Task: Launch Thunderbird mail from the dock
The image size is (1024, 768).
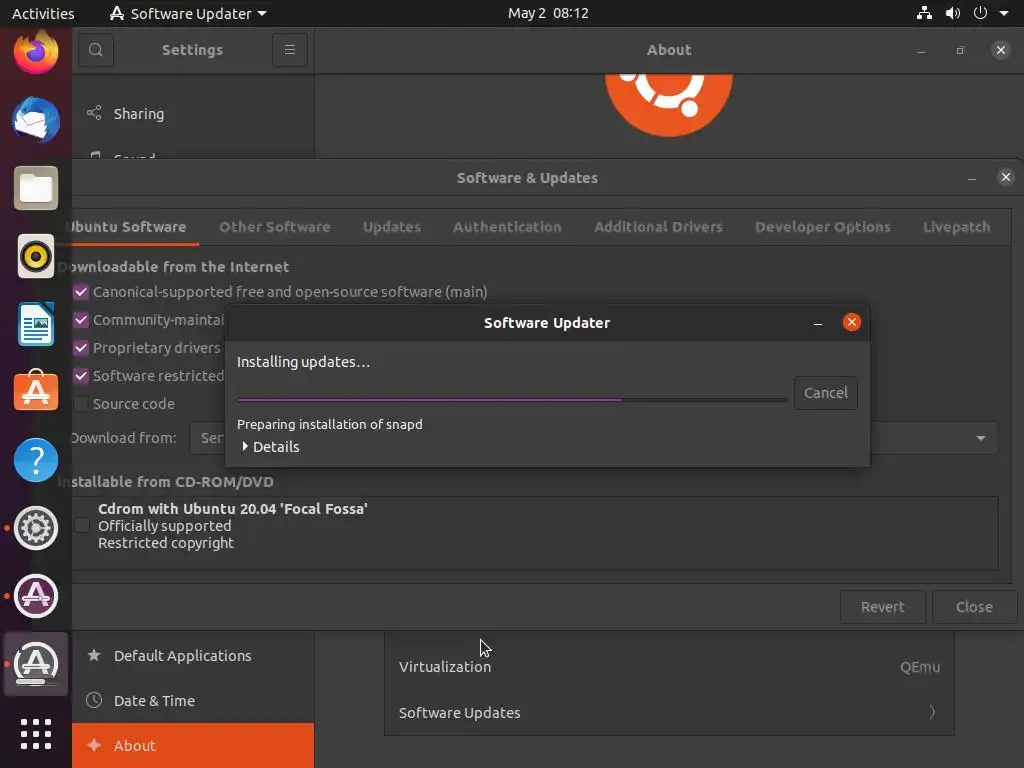Action: [x=36, y=120]
